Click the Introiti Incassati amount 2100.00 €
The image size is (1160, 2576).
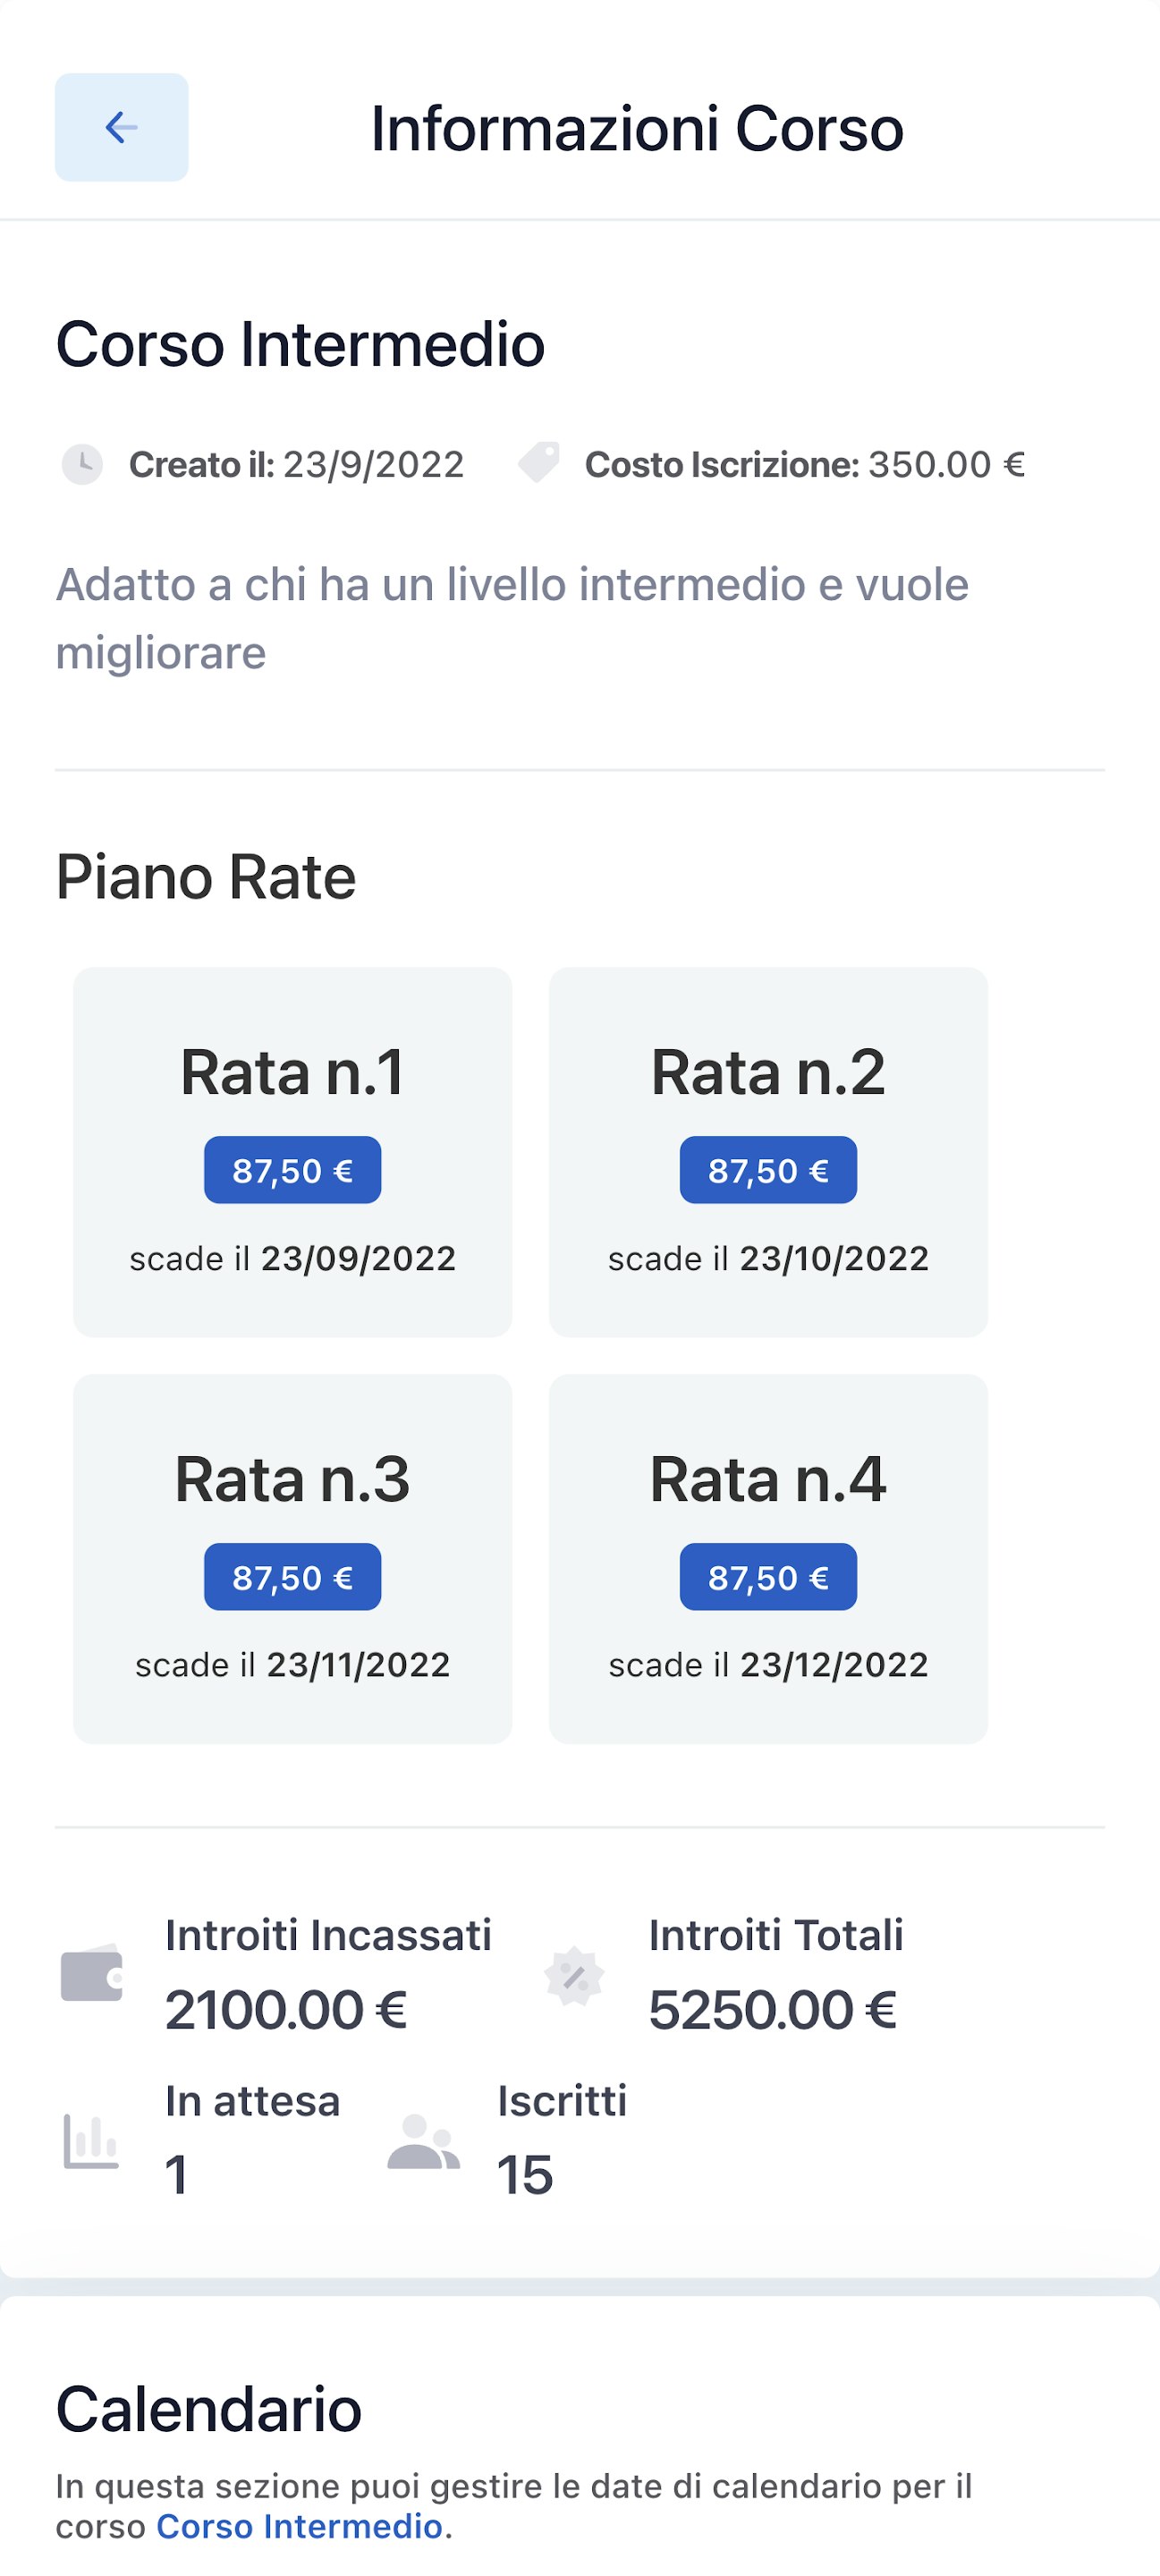click(286, 2010)
